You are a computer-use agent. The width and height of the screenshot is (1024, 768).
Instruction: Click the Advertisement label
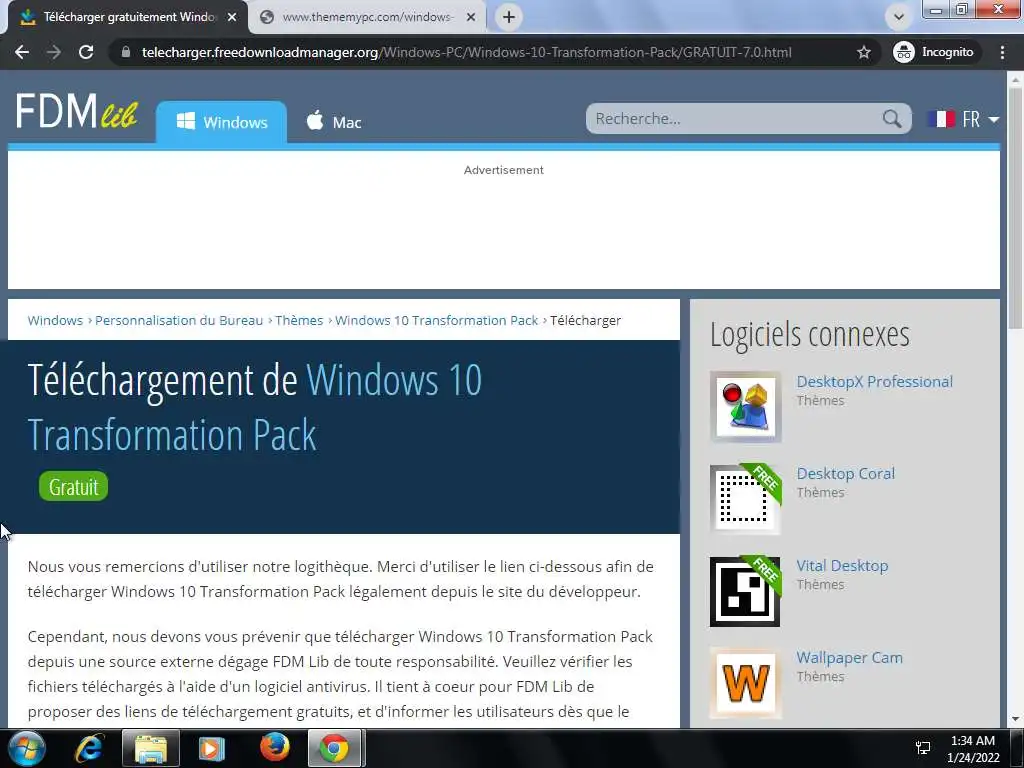tap(504, 170)
